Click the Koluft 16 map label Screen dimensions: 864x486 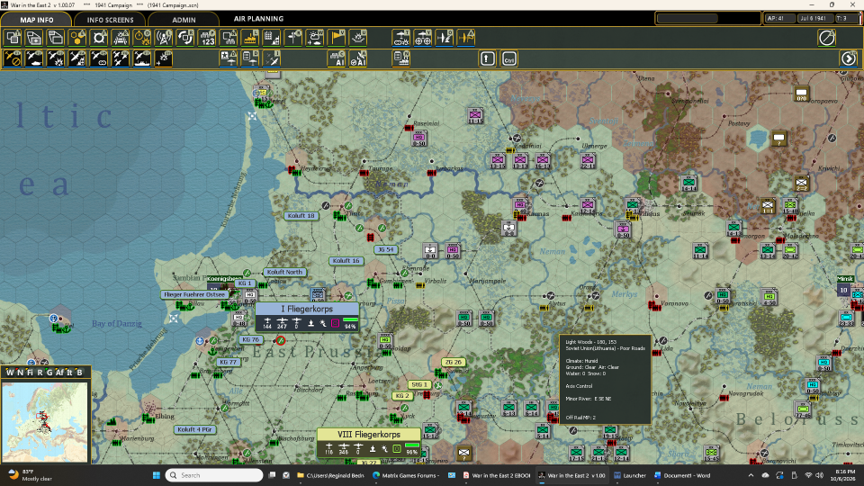point(346,261)
